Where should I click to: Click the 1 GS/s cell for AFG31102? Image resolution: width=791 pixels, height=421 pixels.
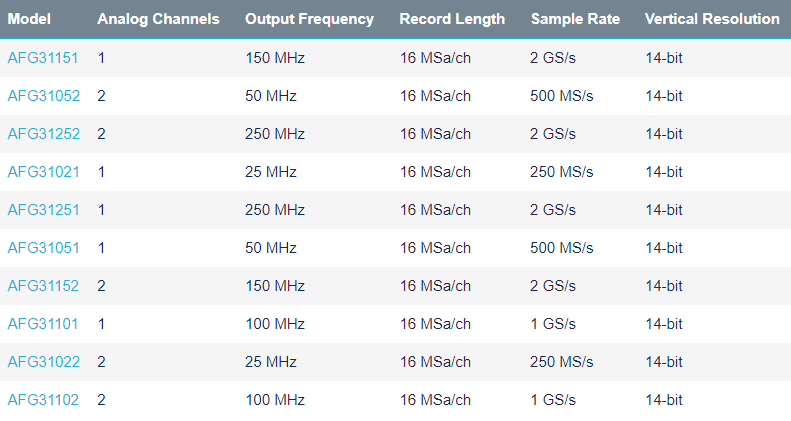point(553,400)
